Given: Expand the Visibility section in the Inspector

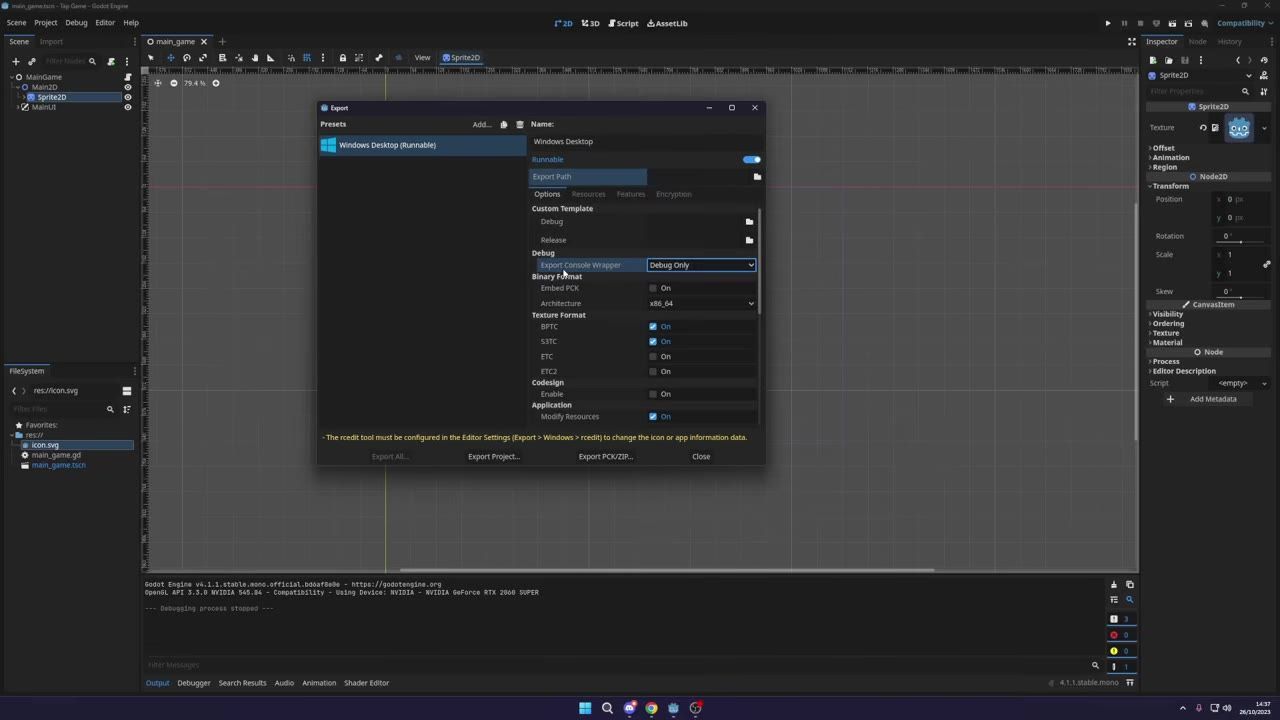Looking at the screenshot, I should click(x=1167, y=314).
